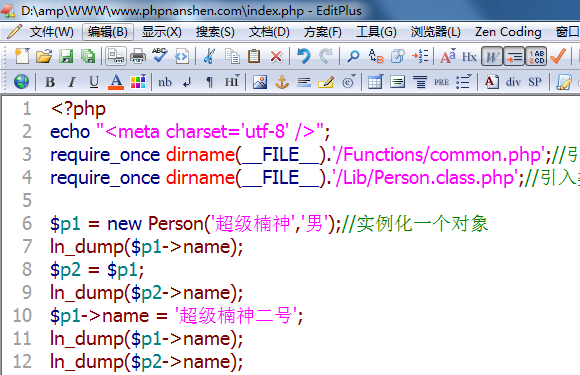Viewport: 580px width, 375px height.
Task: Open the 编辑(B) menu
Action: pos(108,32)
